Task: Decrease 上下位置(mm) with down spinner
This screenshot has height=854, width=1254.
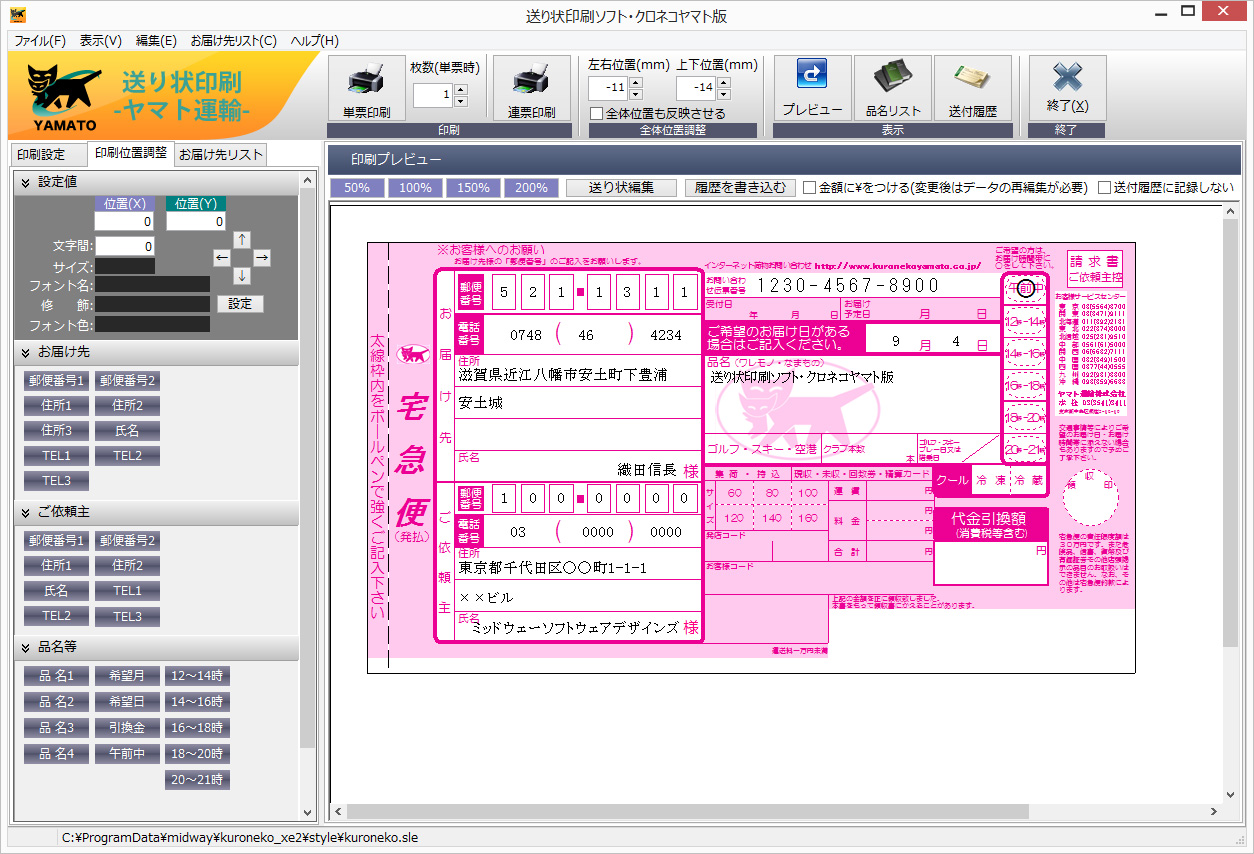Action: [x=724, y=93]
